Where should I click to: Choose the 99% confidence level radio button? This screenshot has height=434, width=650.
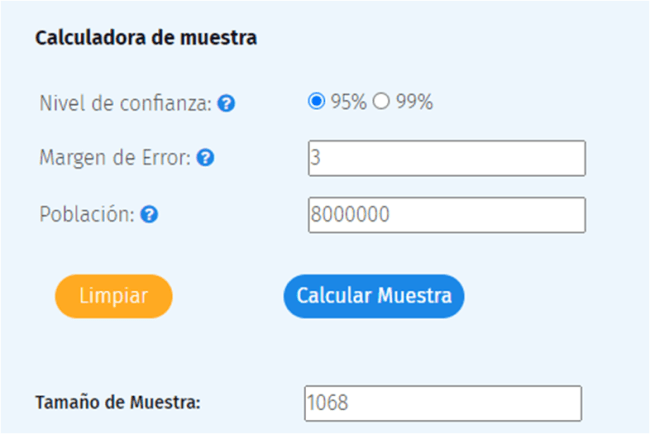coord(380,101)
